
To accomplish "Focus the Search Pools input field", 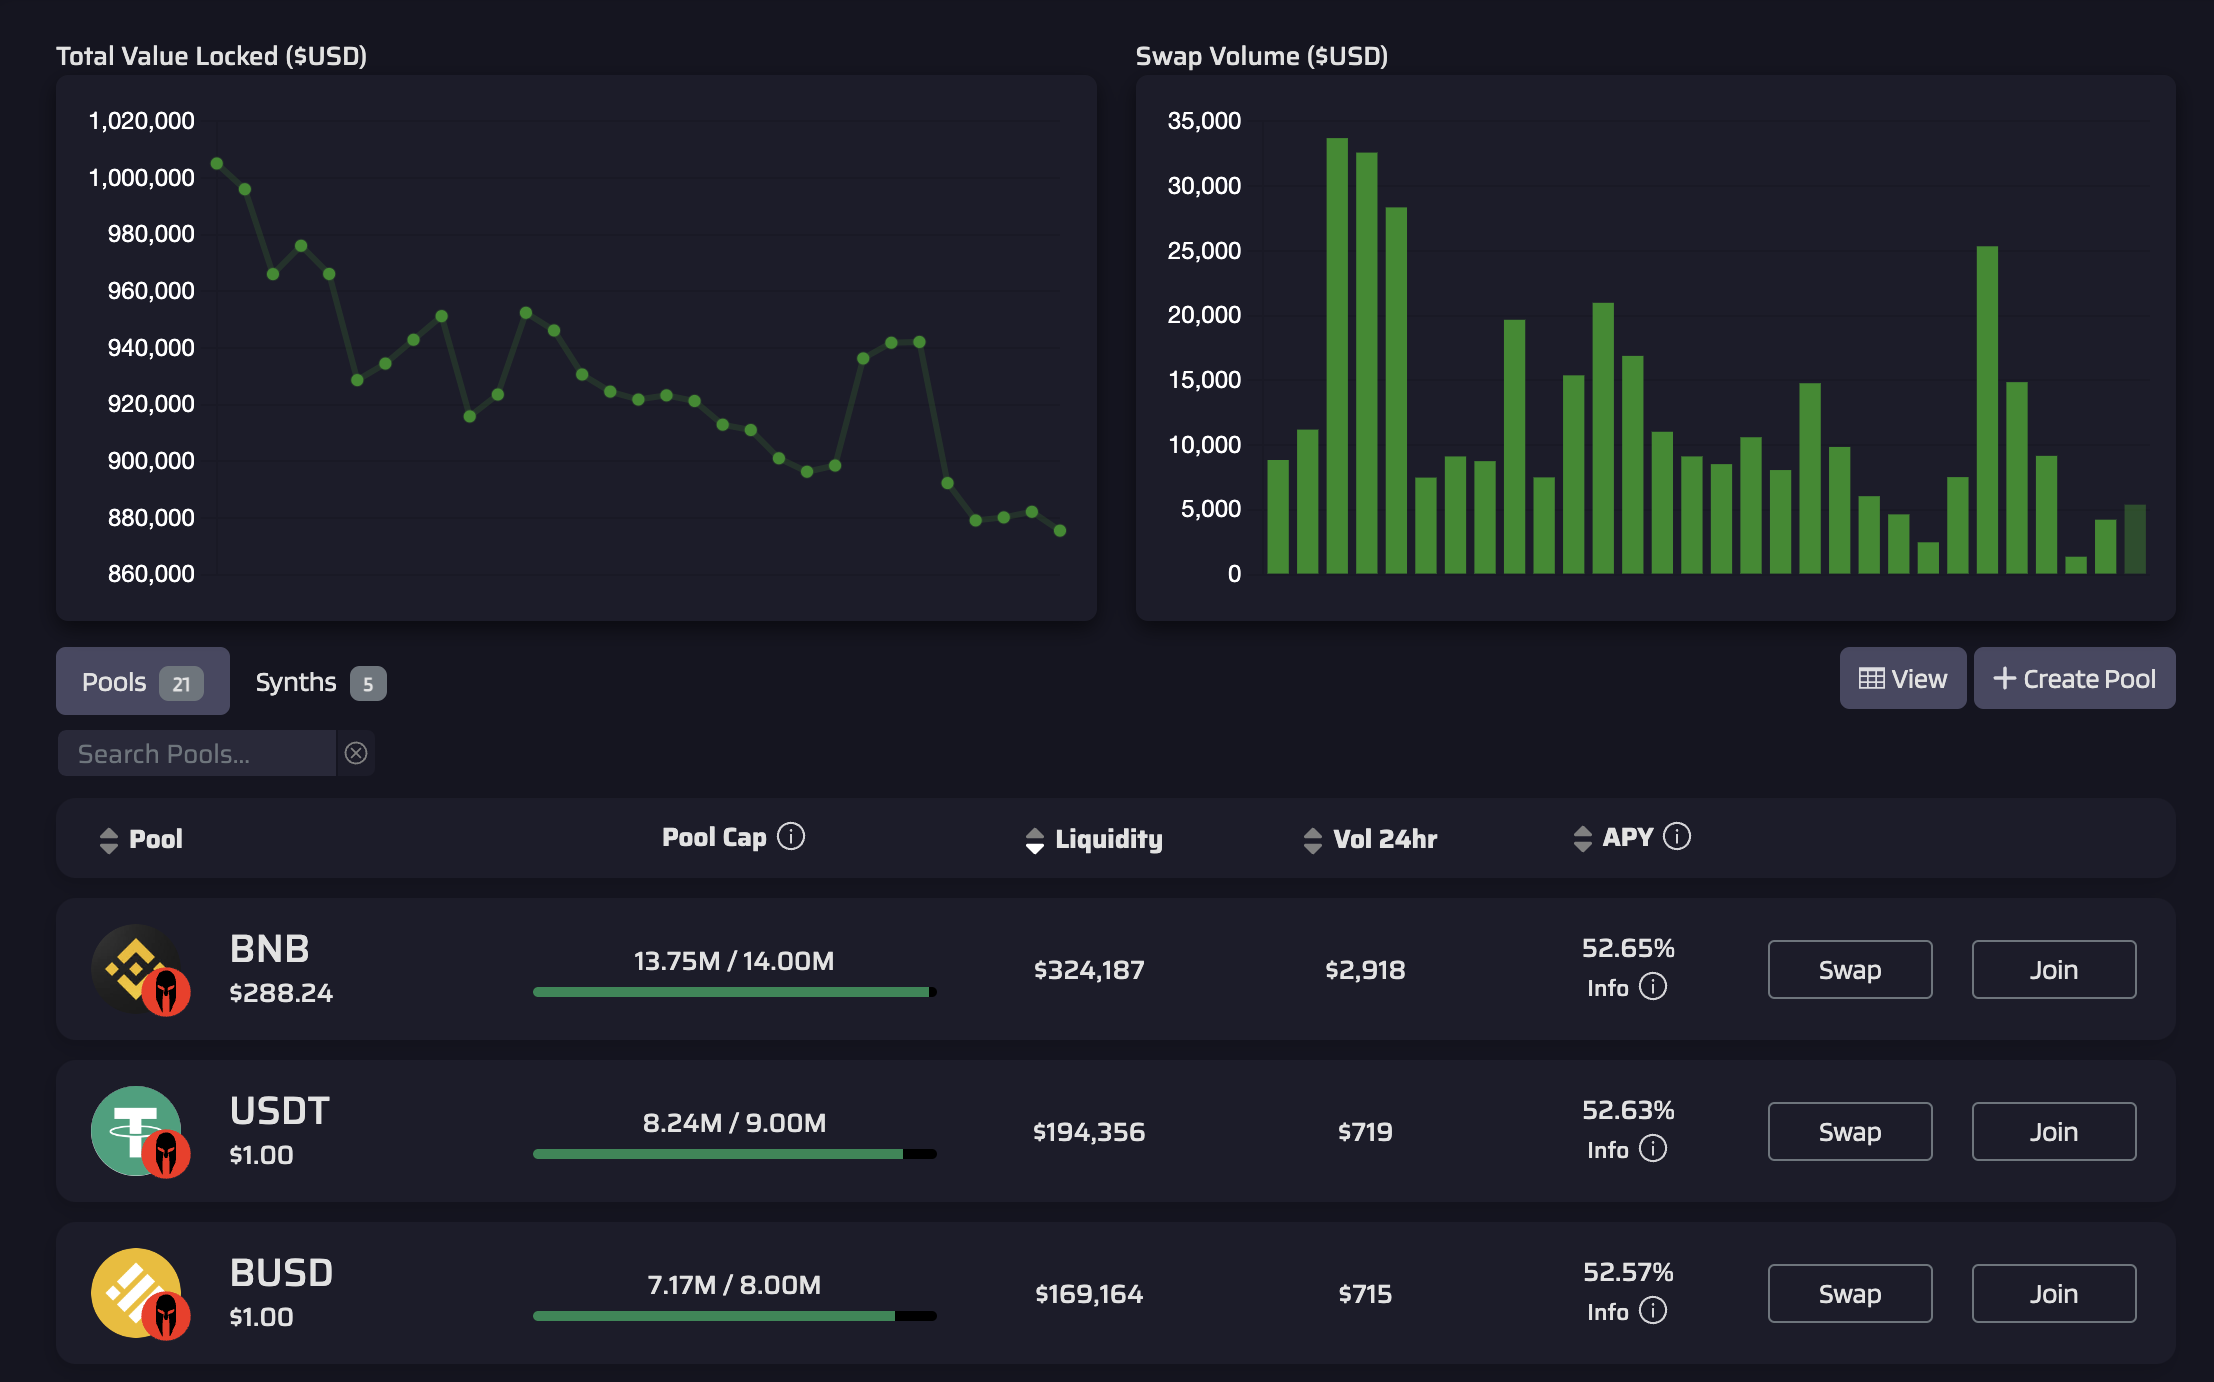I will pyautogui.click(x=197, y=753).
